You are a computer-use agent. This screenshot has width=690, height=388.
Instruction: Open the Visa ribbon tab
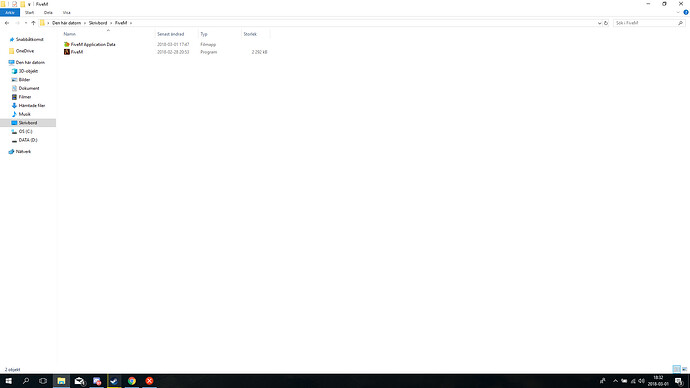(x=66, y=12)
